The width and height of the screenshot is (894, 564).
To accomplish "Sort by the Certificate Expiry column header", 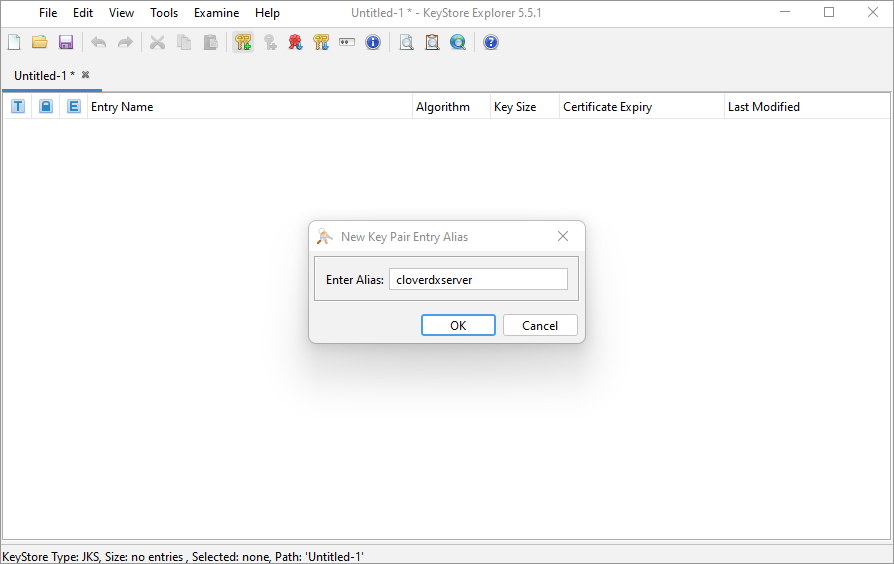I will 640,107.
